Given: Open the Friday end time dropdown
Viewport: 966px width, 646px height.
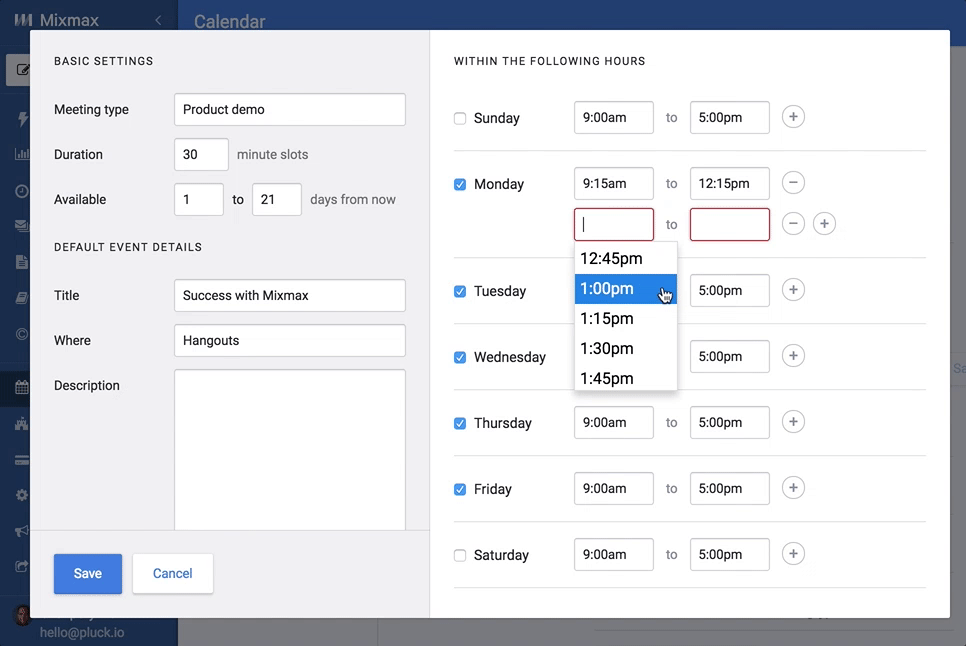Looking at the screenshot, I should pos(729,488).
